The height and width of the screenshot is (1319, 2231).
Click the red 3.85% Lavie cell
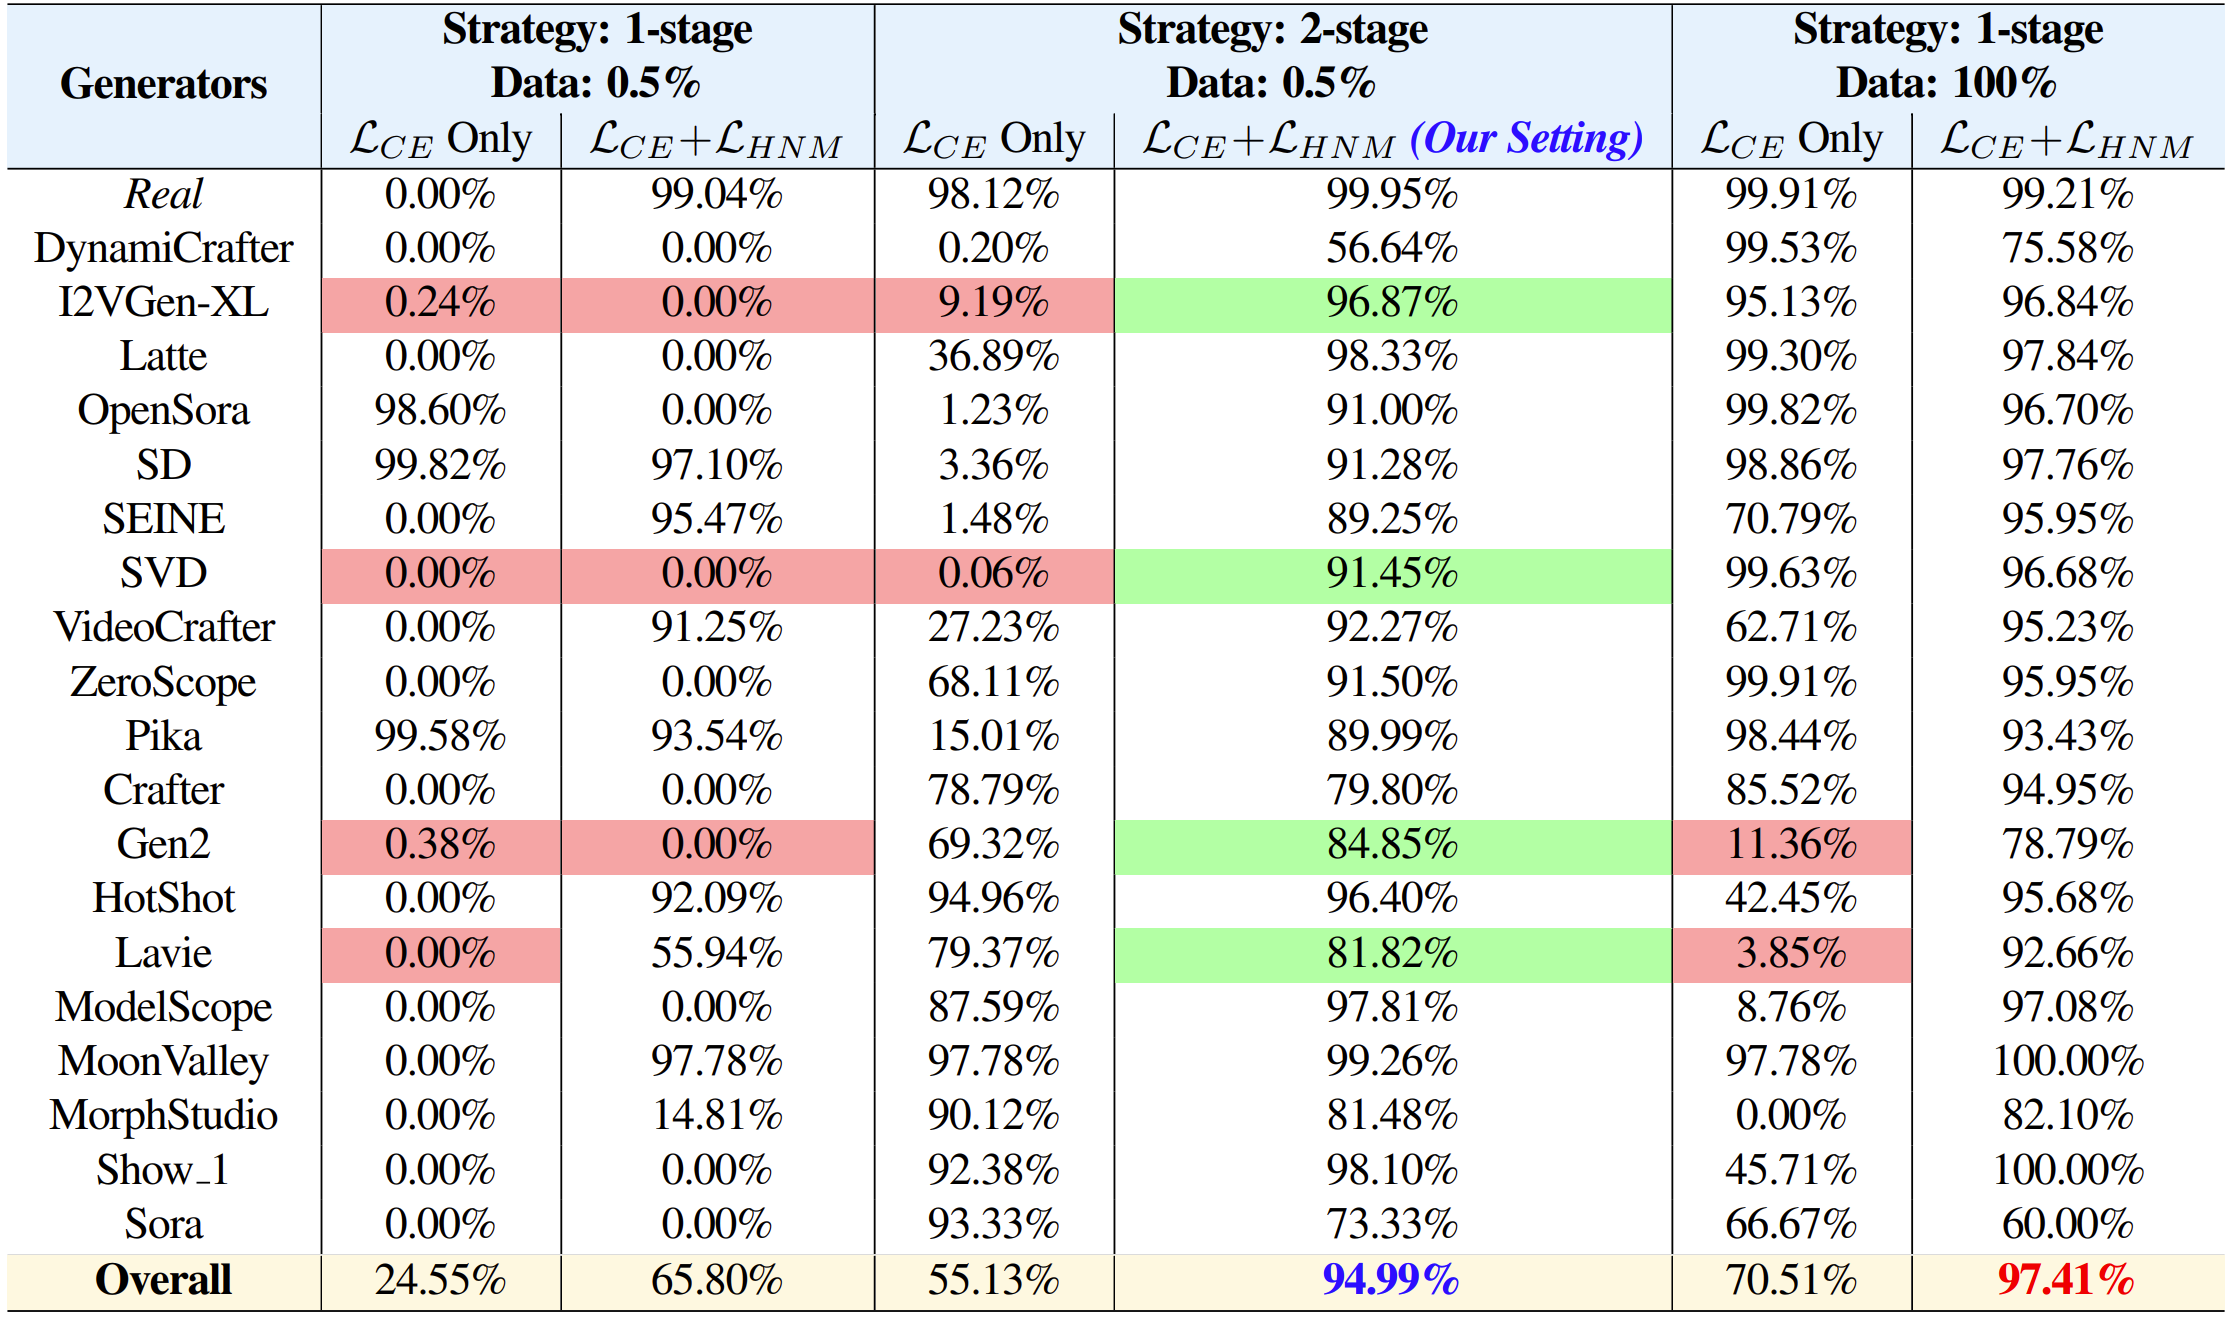pyautogui.click(x=1790, y=953)
